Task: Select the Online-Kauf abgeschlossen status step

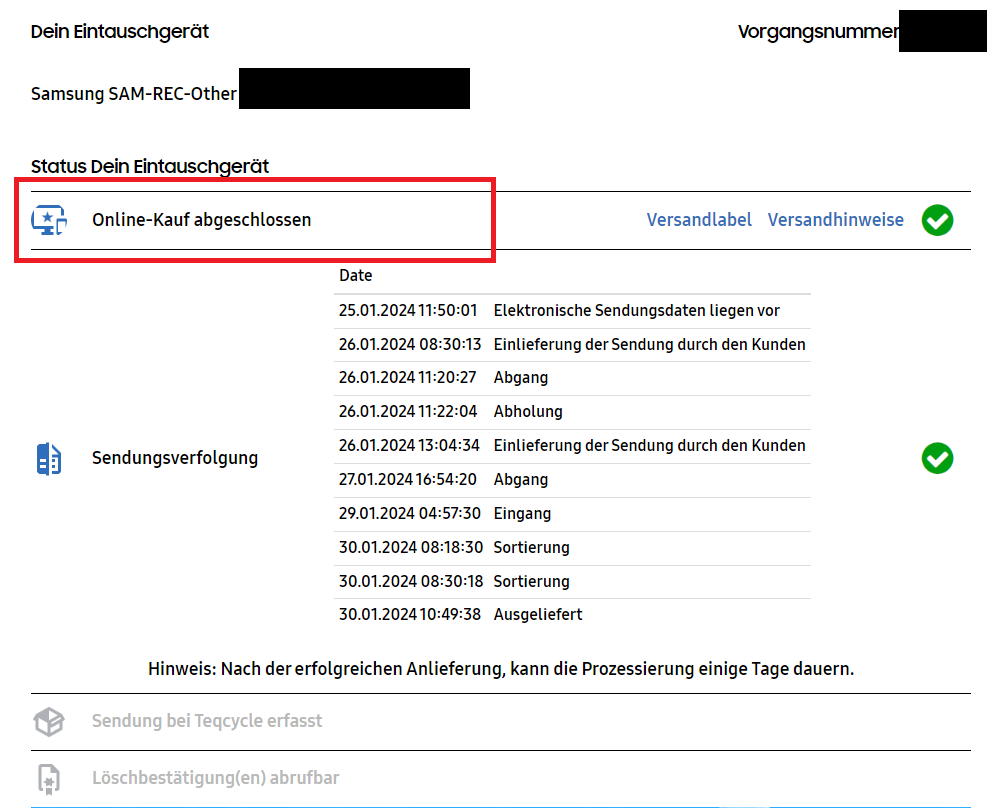Action: [x=201, y=220]
